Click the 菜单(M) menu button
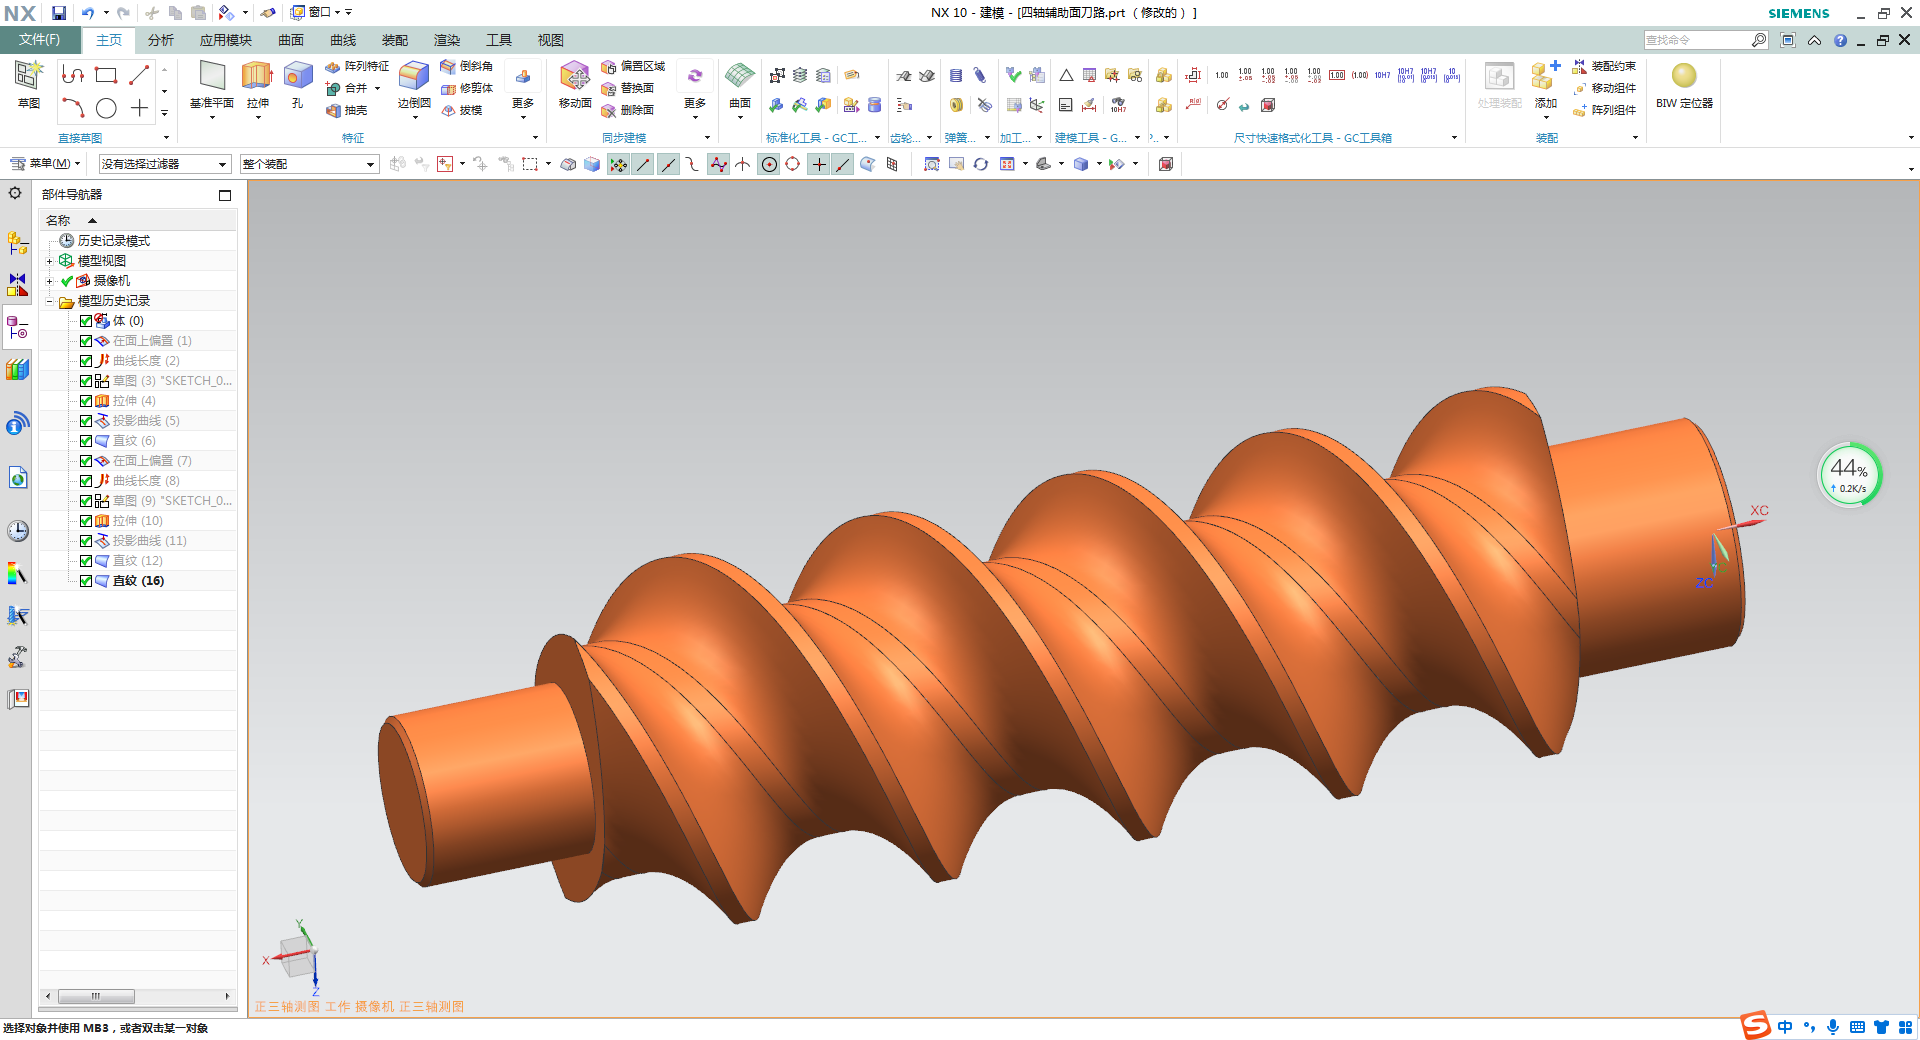The height and width of the screenshot is (1040, 1920). click(x=45, y=164)
